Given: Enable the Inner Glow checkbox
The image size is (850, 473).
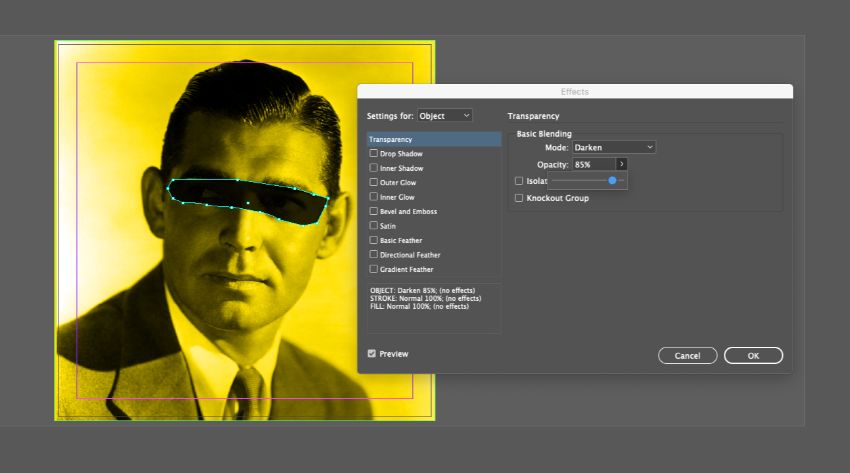Looking at the screenshot, I should pos(374,197).
